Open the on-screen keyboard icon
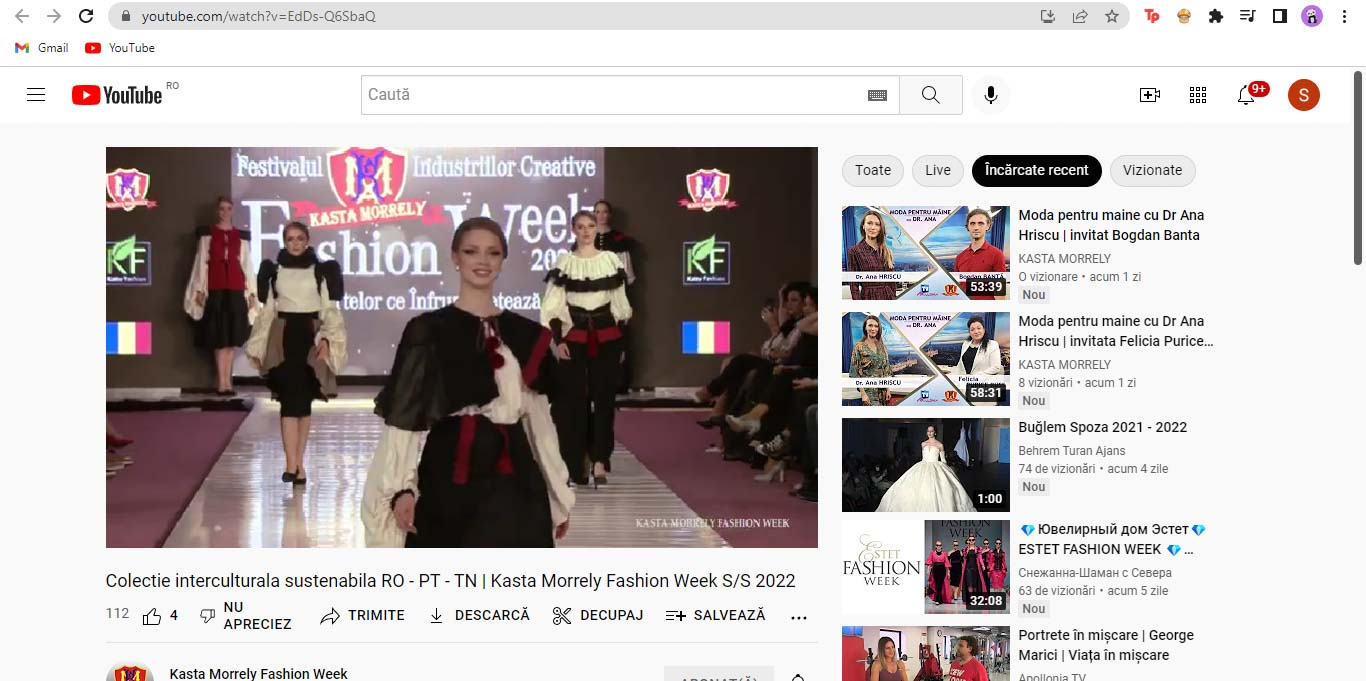 click(877, 95)
